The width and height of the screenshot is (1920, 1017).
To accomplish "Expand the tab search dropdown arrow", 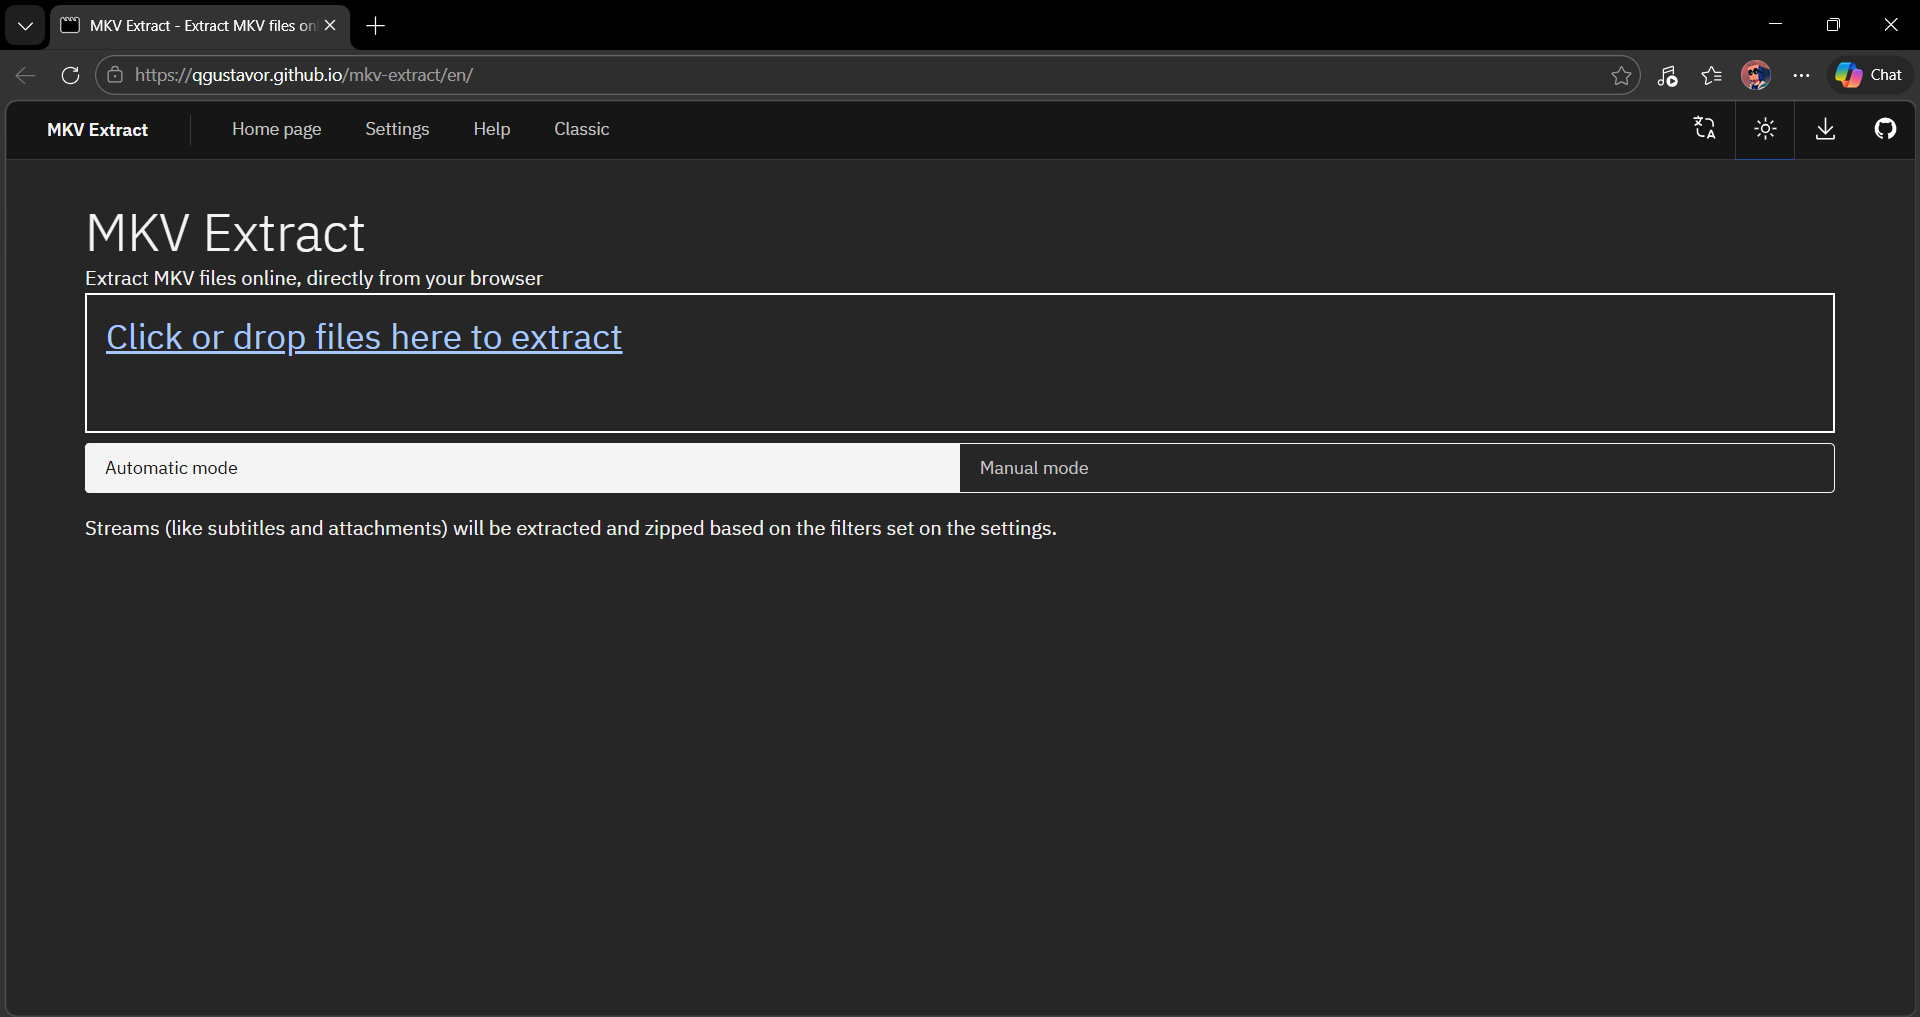I will [x=25, y=26].
